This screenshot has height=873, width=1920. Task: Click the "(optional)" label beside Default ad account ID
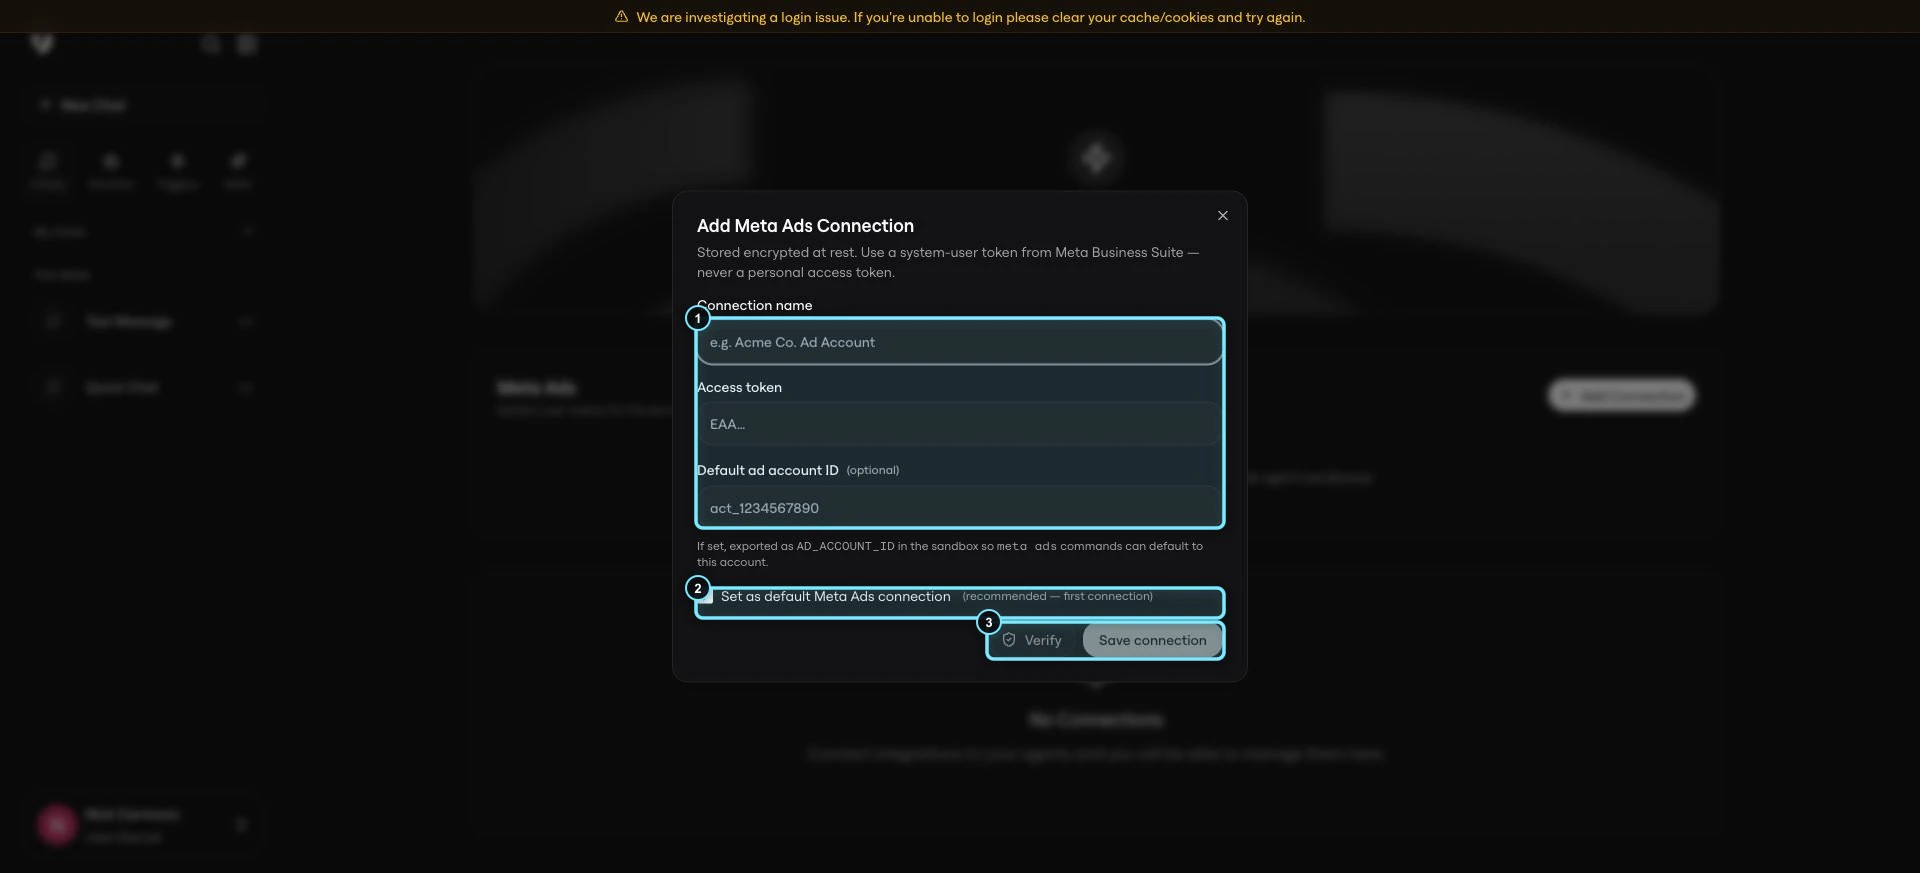(x=872, y=471)
